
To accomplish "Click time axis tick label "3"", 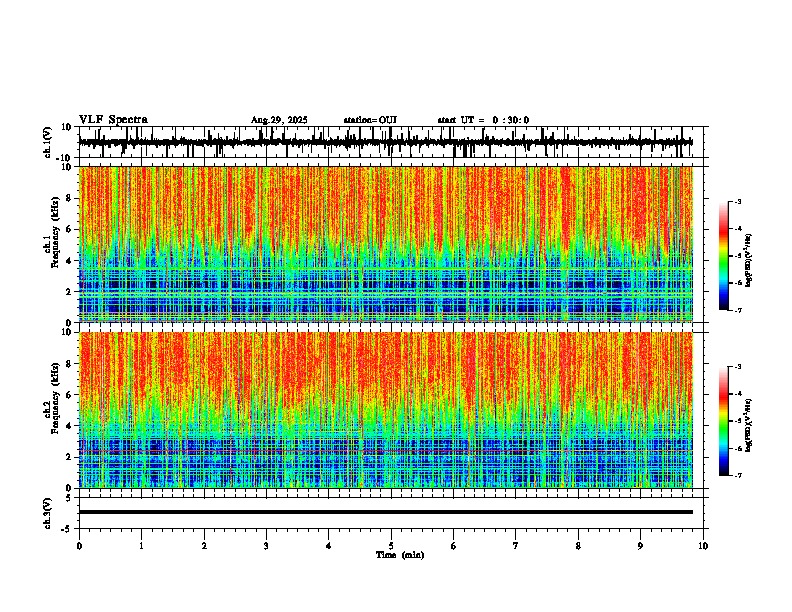I will [x=266, y=546].
